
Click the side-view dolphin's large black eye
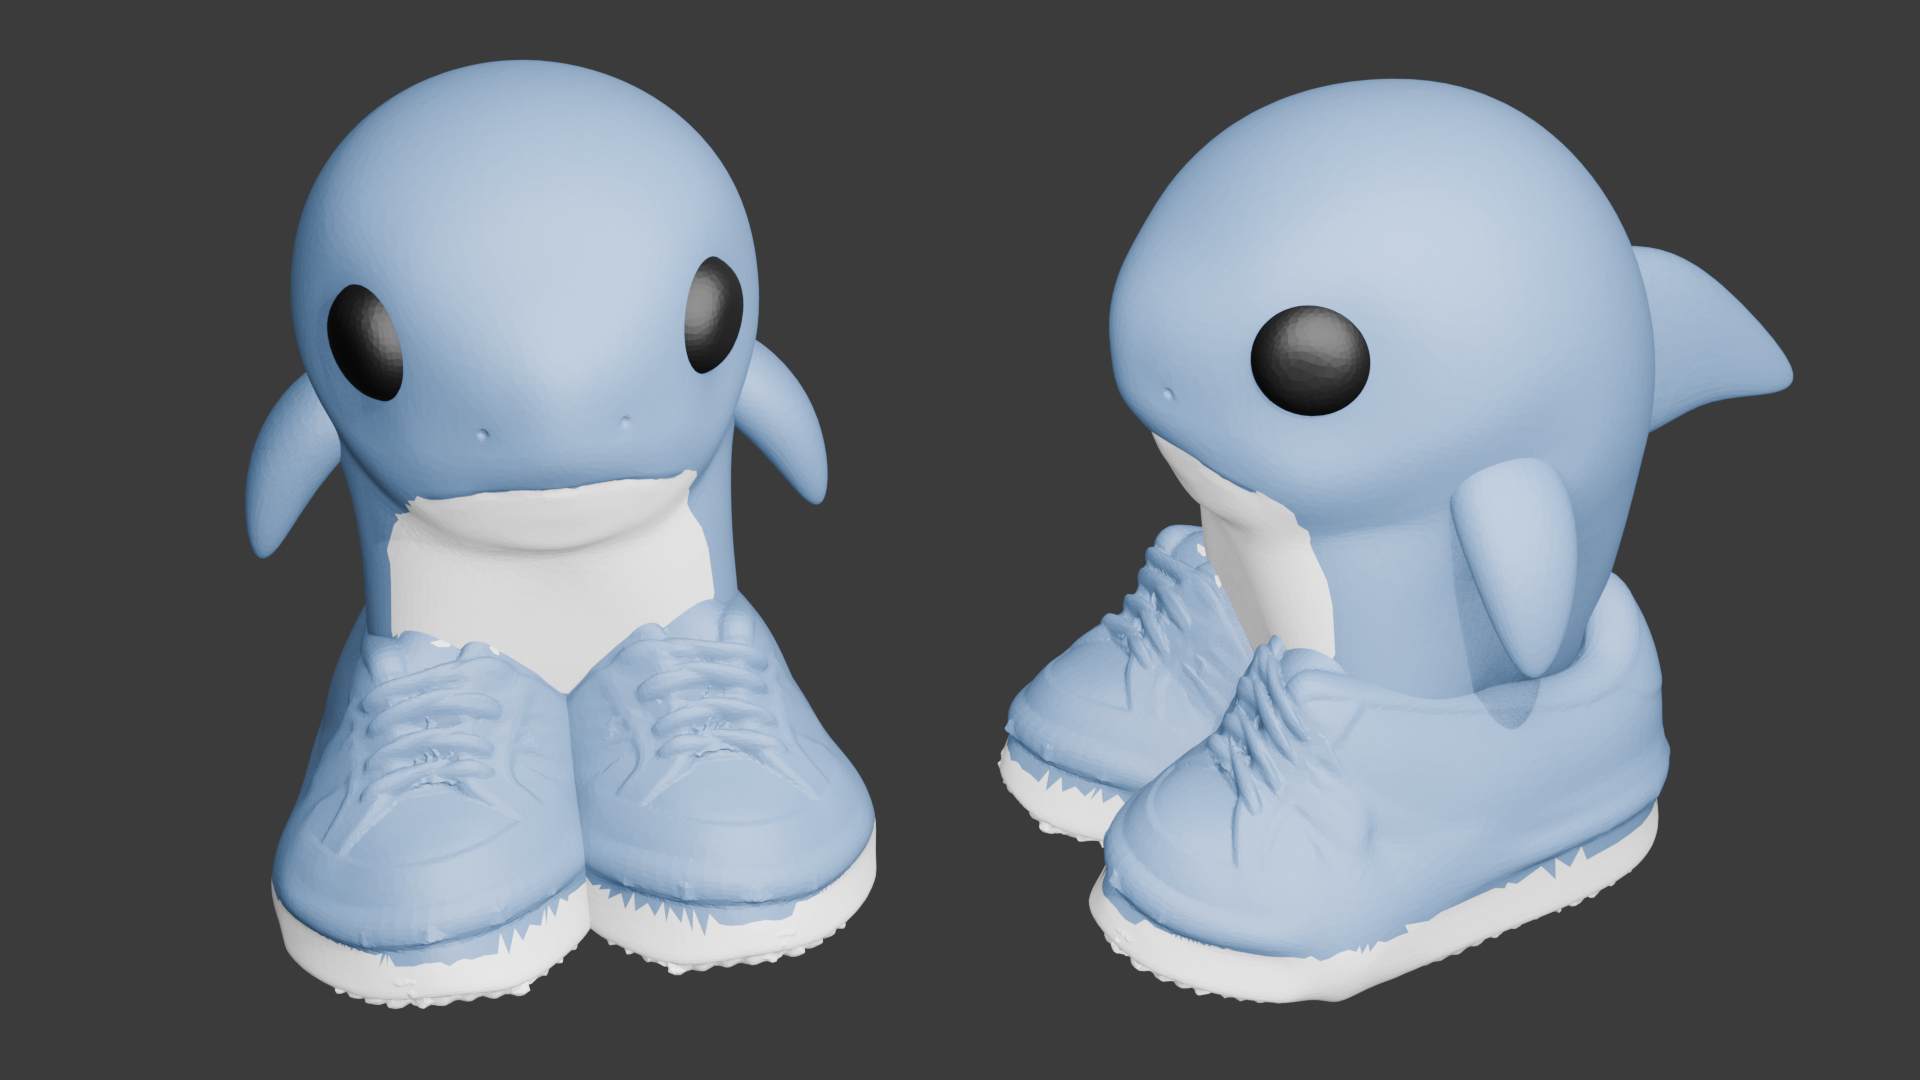pos(1310,360)
